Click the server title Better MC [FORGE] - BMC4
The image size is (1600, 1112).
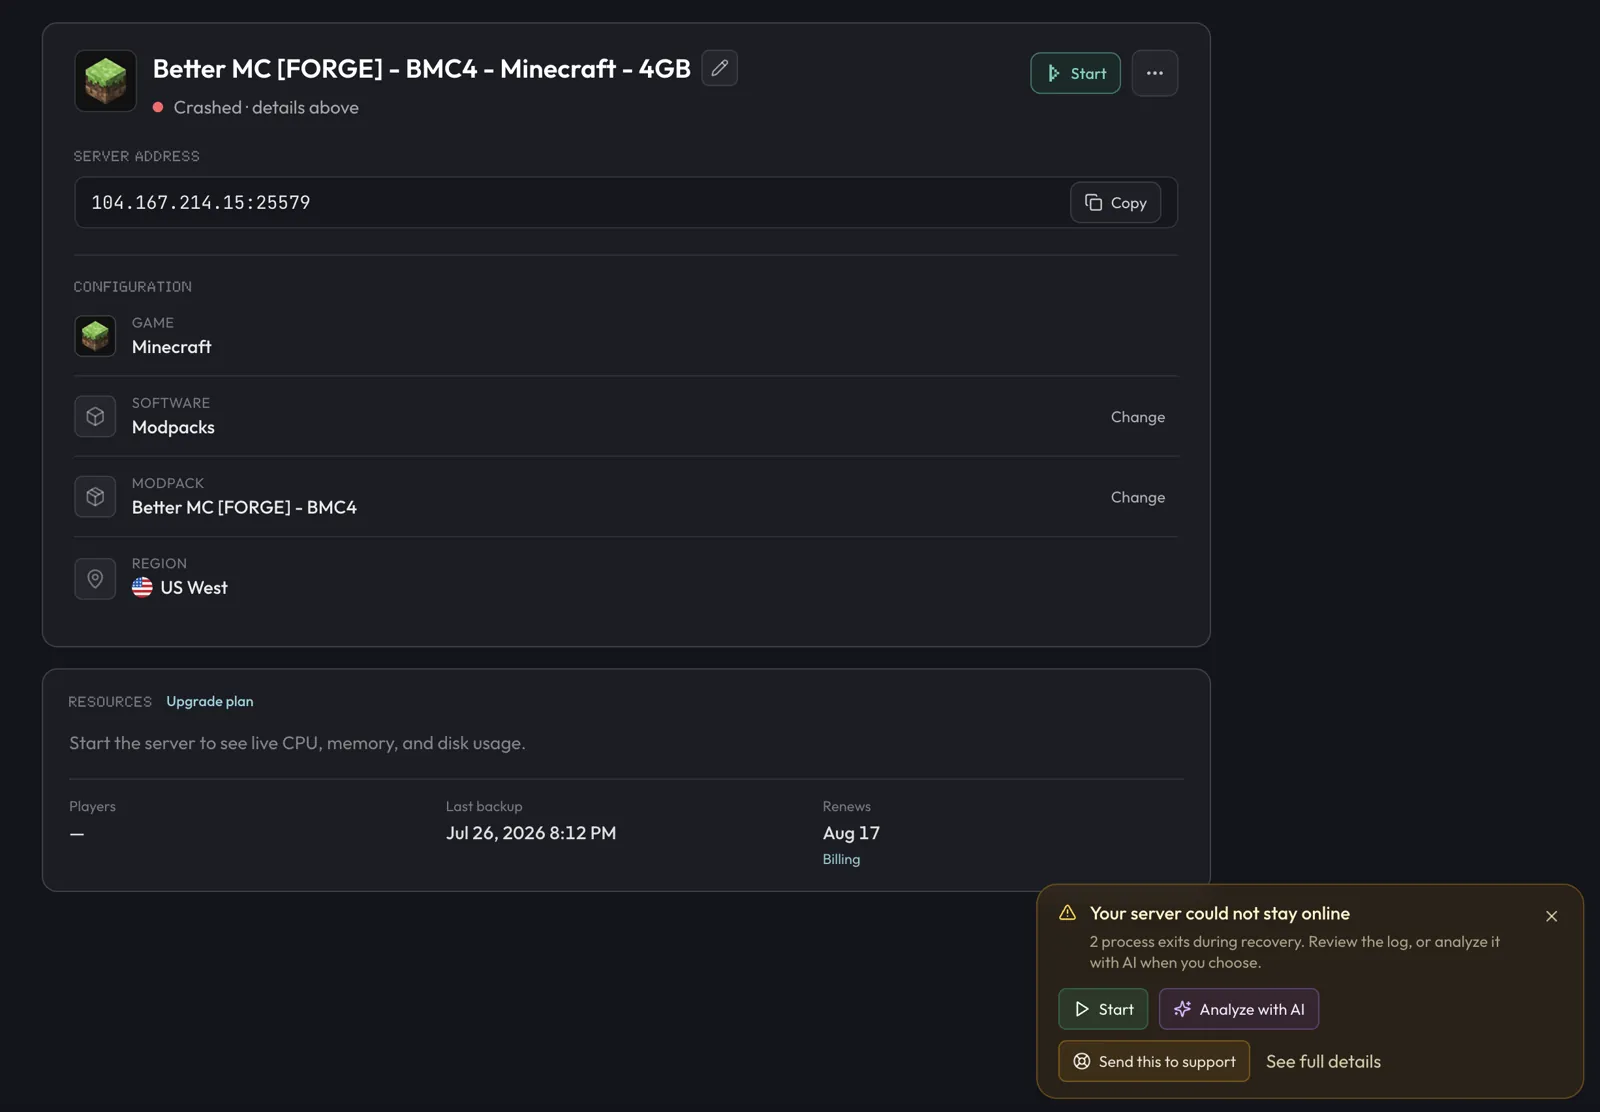coord(421,68)
